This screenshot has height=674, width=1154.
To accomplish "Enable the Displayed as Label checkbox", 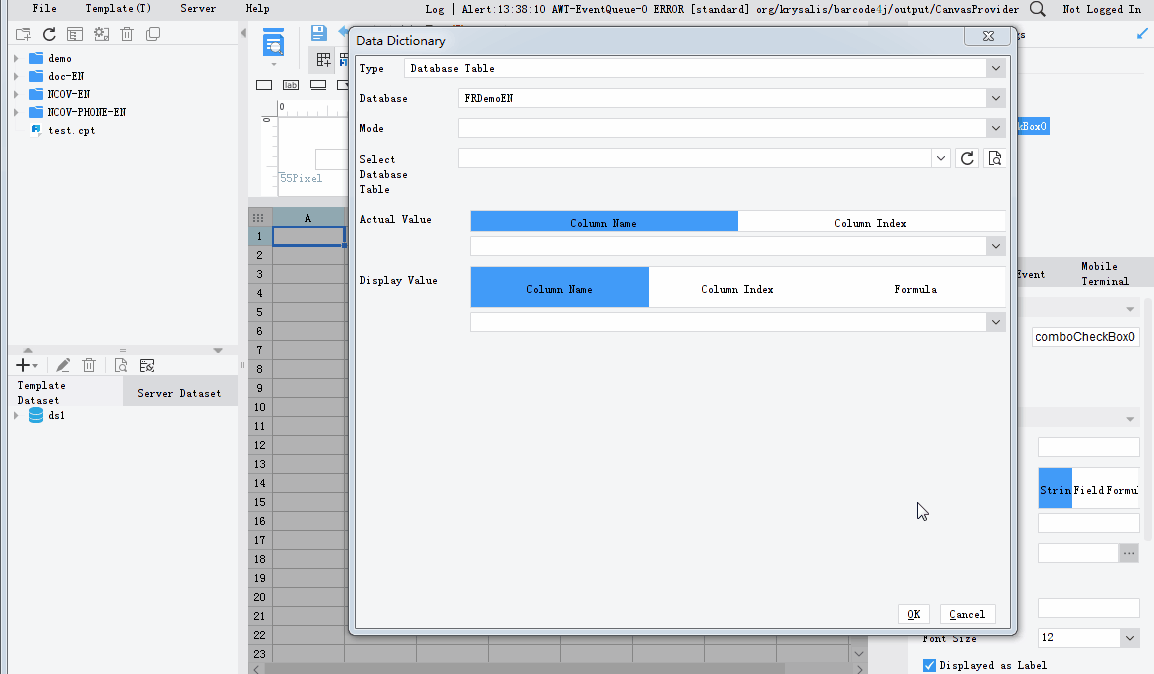I will pos(928,664).
